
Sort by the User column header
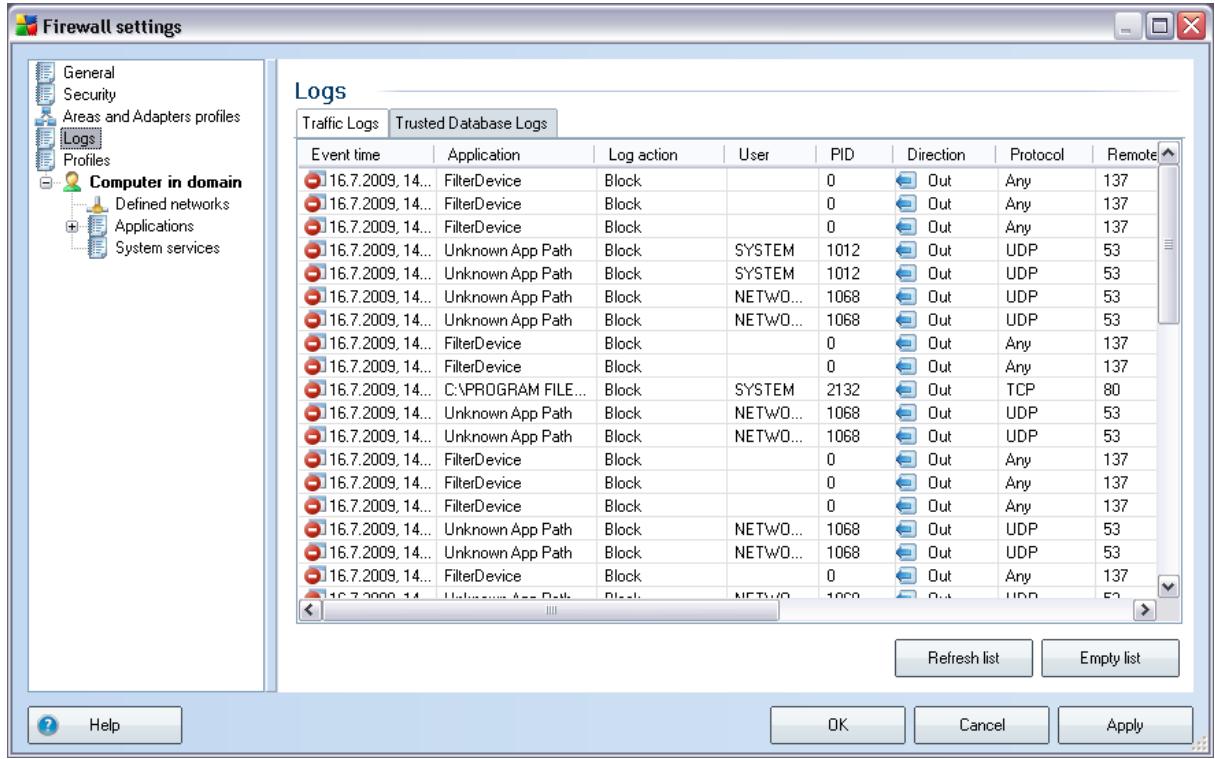click(x=773, y=155)
